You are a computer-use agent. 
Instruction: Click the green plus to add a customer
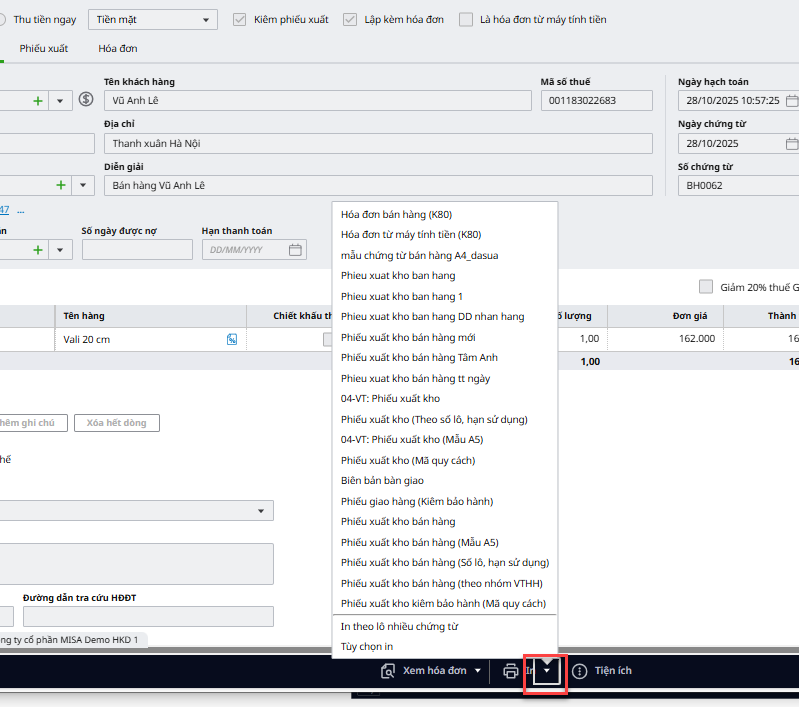(39, 100)
